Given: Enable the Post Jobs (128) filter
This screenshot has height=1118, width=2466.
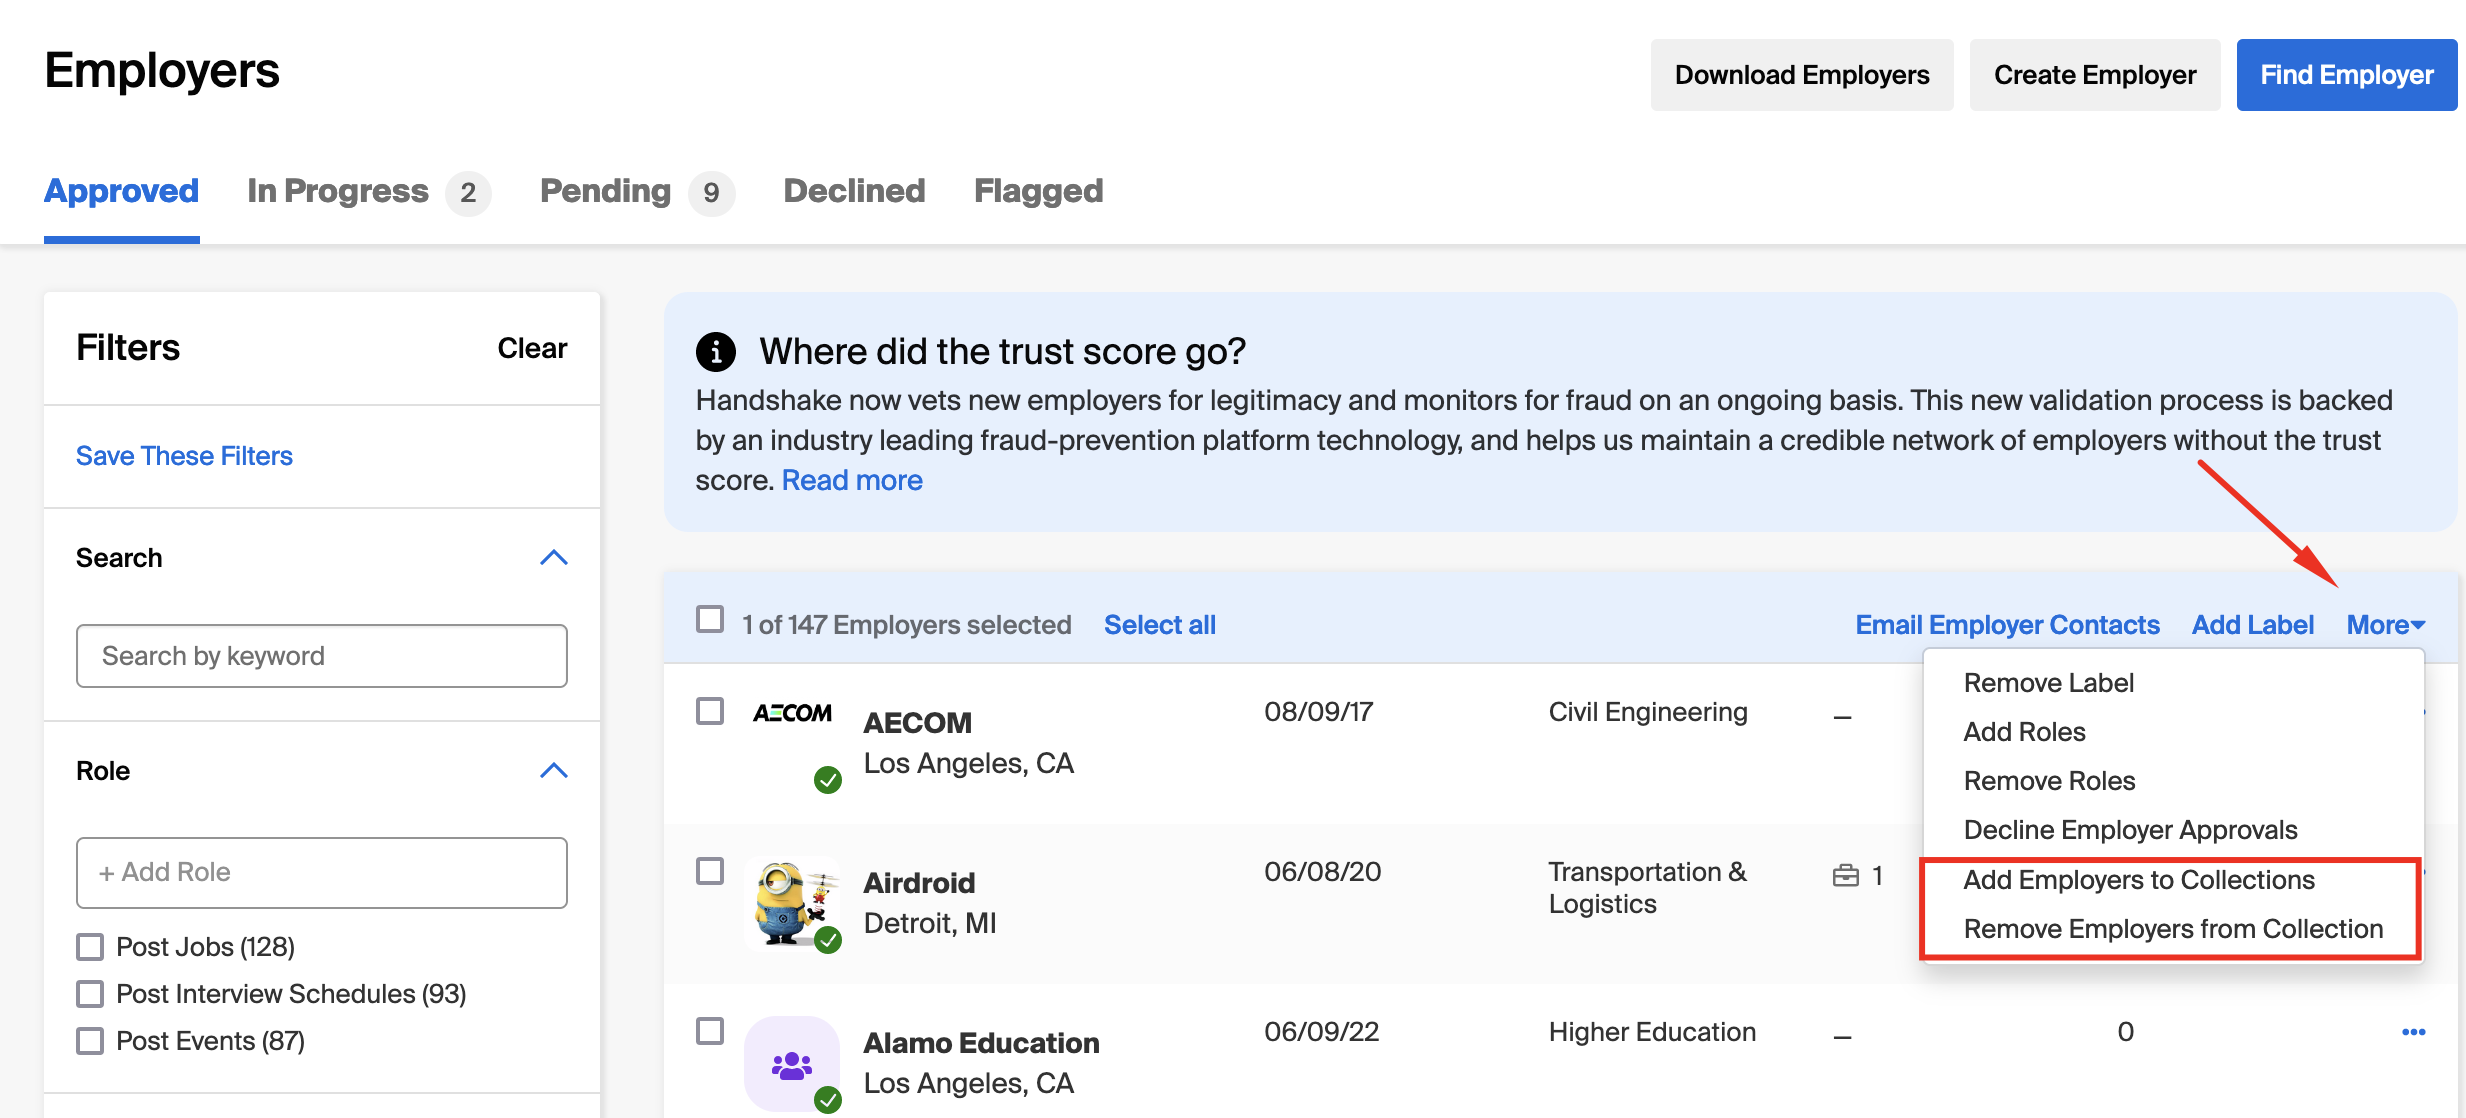Looking at the screenshot, I should click(x=90, y=947).
